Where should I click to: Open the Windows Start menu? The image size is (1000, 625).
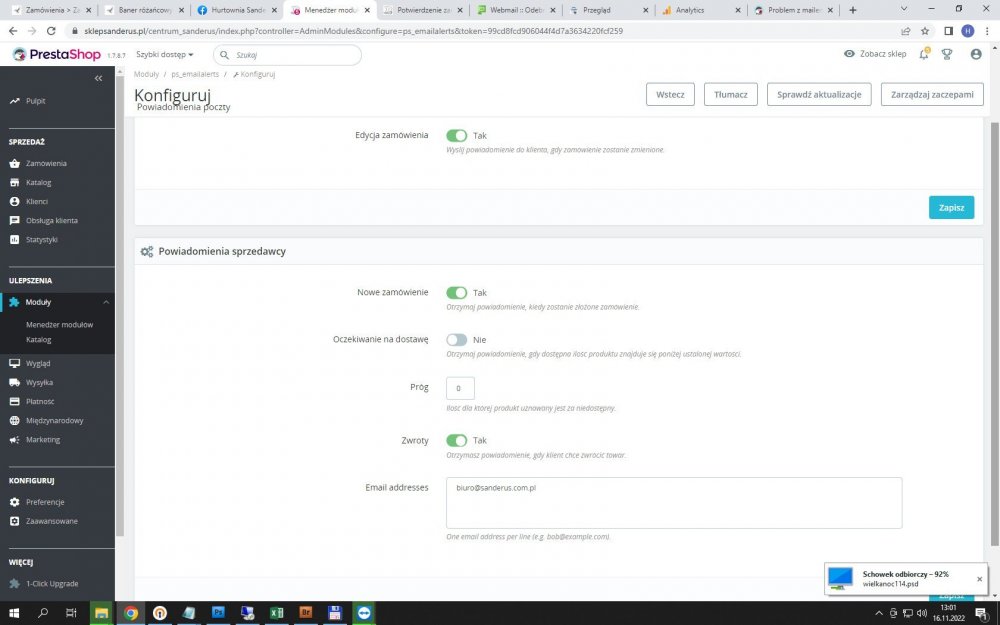tap(14, 613)
